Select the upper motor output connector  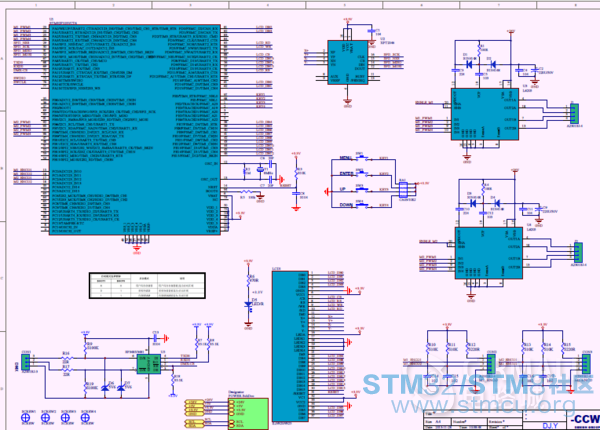click(574, 114)
